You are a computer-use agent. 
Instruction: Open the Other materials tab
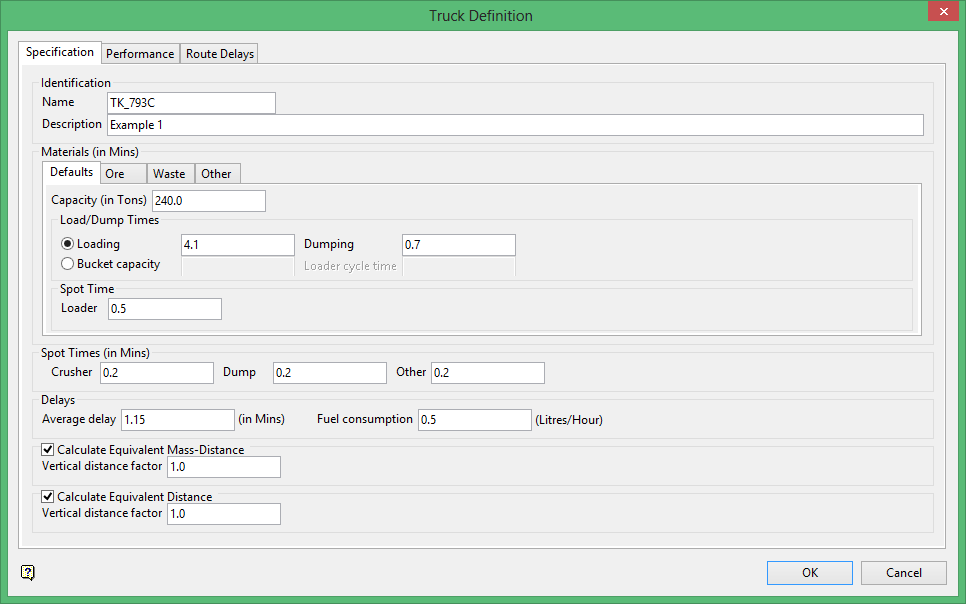click(216, 174)
